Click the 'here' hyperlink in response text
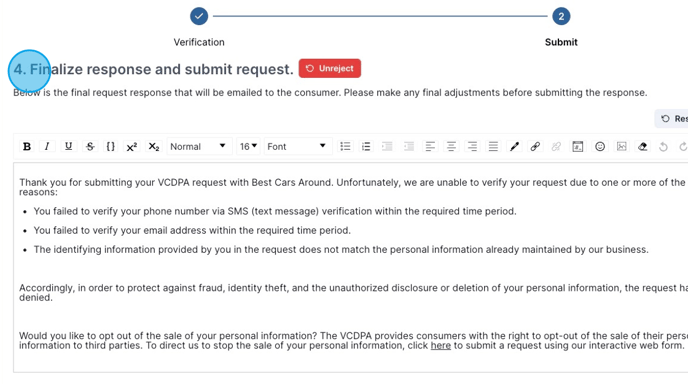 [x=441, y=345]
